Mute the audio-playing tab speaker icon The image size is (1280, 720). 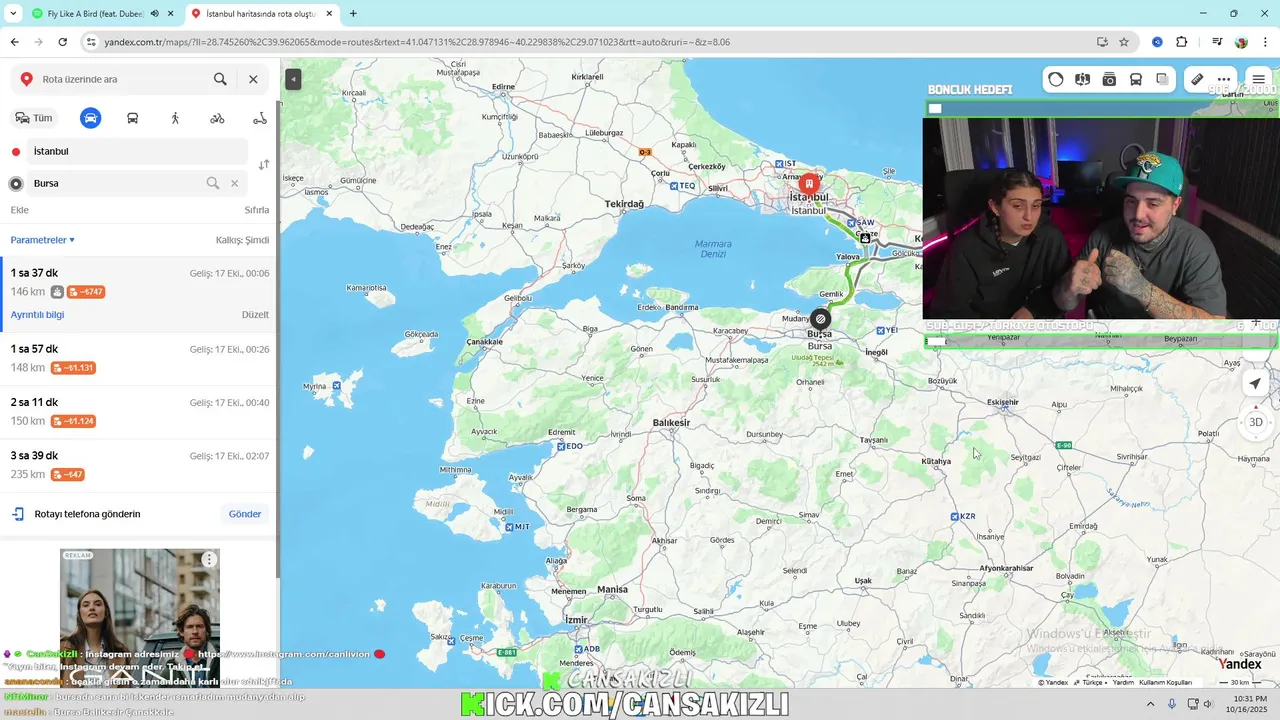[154, 14]
